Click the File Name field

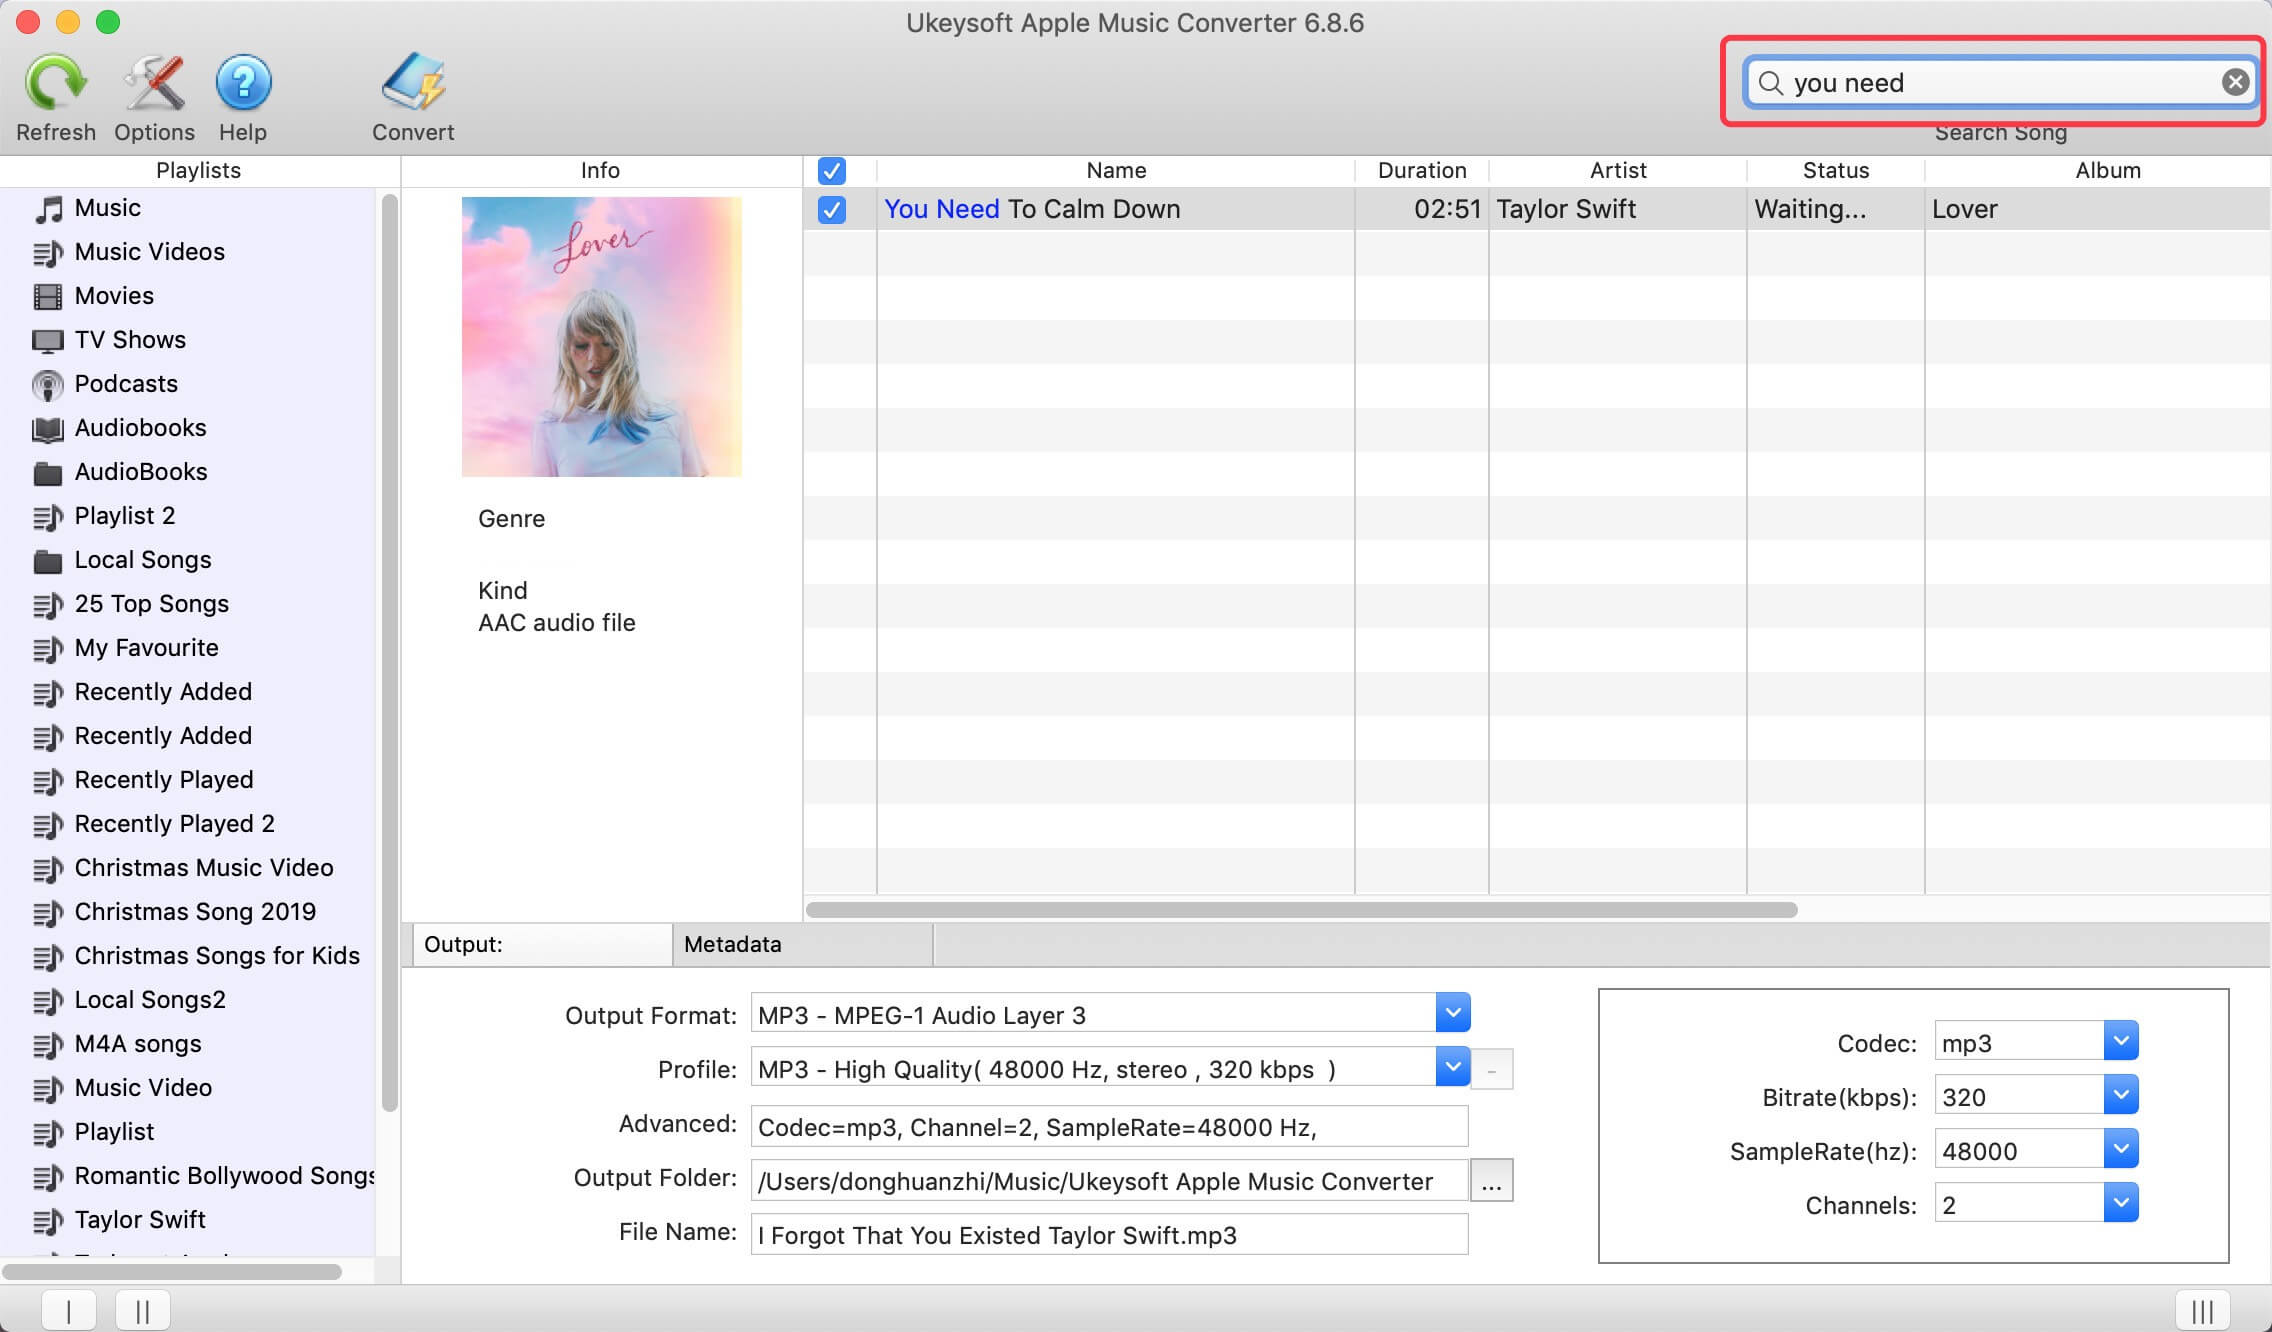click(1109, 1235)
